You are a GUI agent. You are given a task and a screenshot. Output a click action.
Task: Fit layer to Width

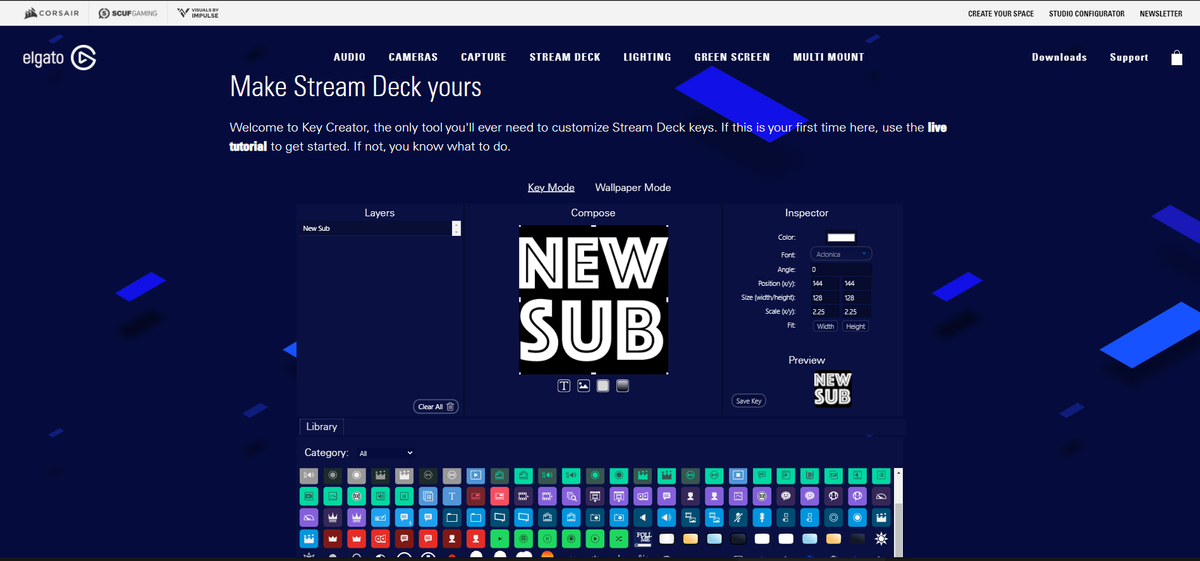(x=825, y=326)
